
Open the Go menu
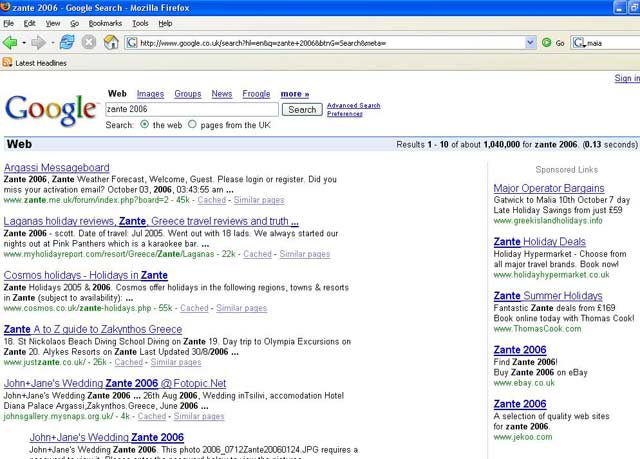[75, 23]
